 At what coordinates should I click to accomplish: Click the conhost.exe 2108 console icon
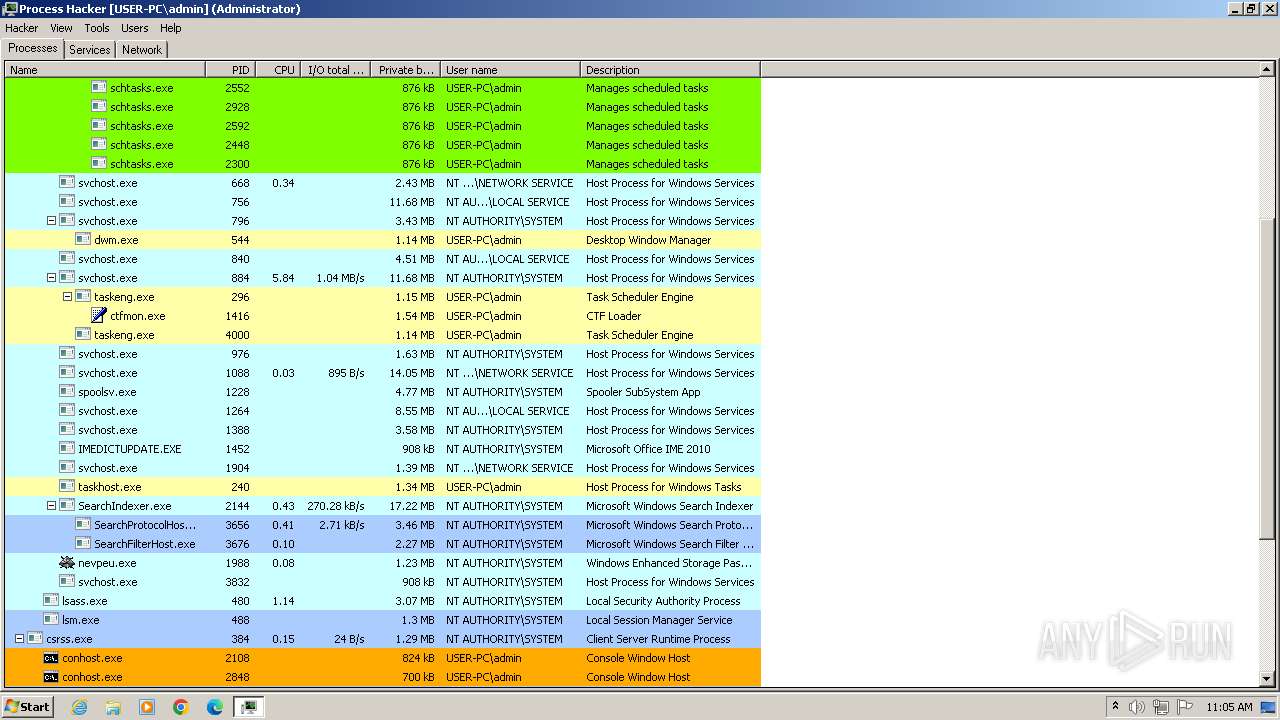[51, 658]
